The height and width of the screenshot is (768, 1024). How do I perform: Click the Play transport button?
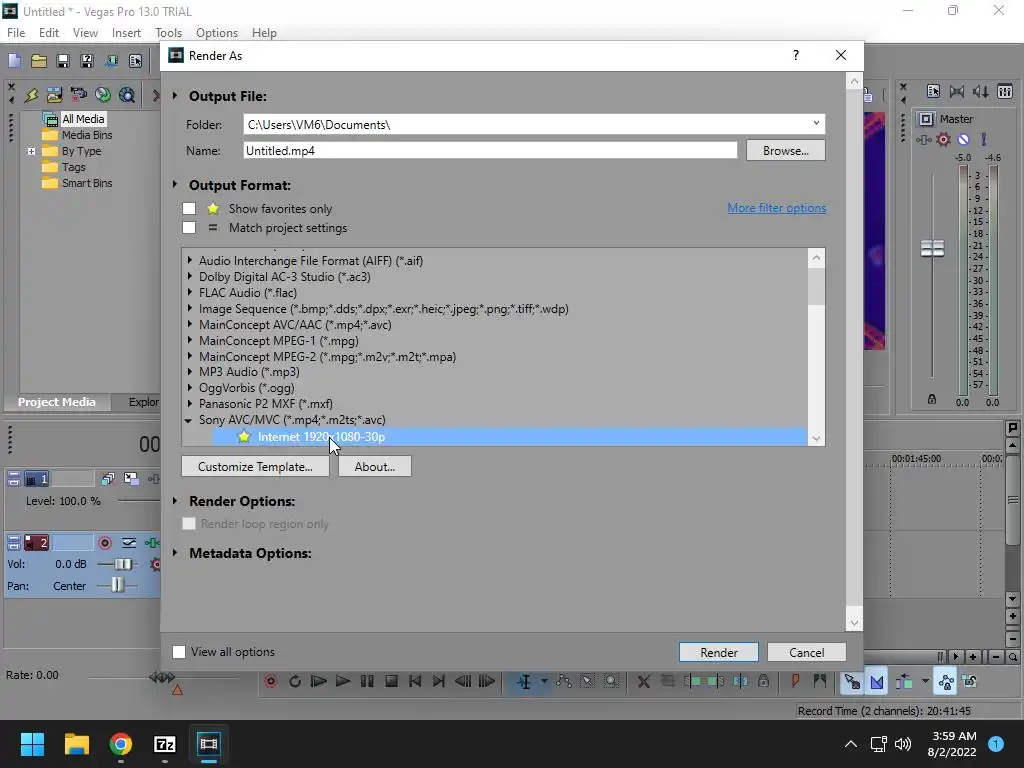(x=343, y=682)
